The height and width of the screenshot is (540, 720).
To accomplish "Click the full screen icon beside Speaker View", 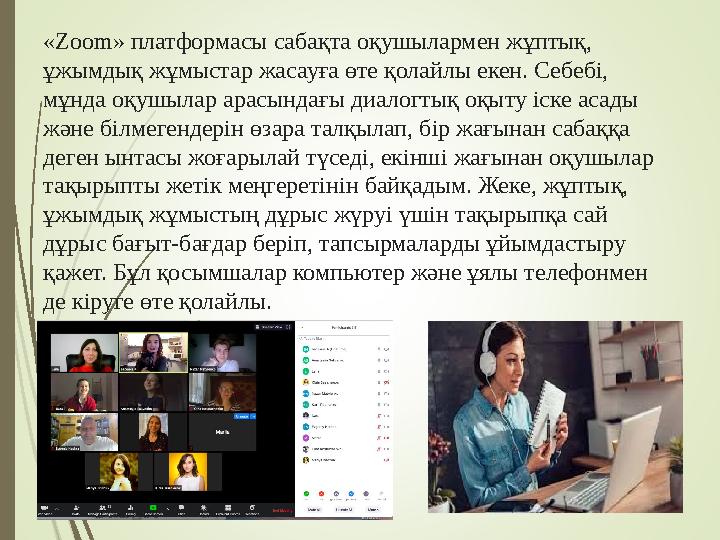I will tap(288, 327).
